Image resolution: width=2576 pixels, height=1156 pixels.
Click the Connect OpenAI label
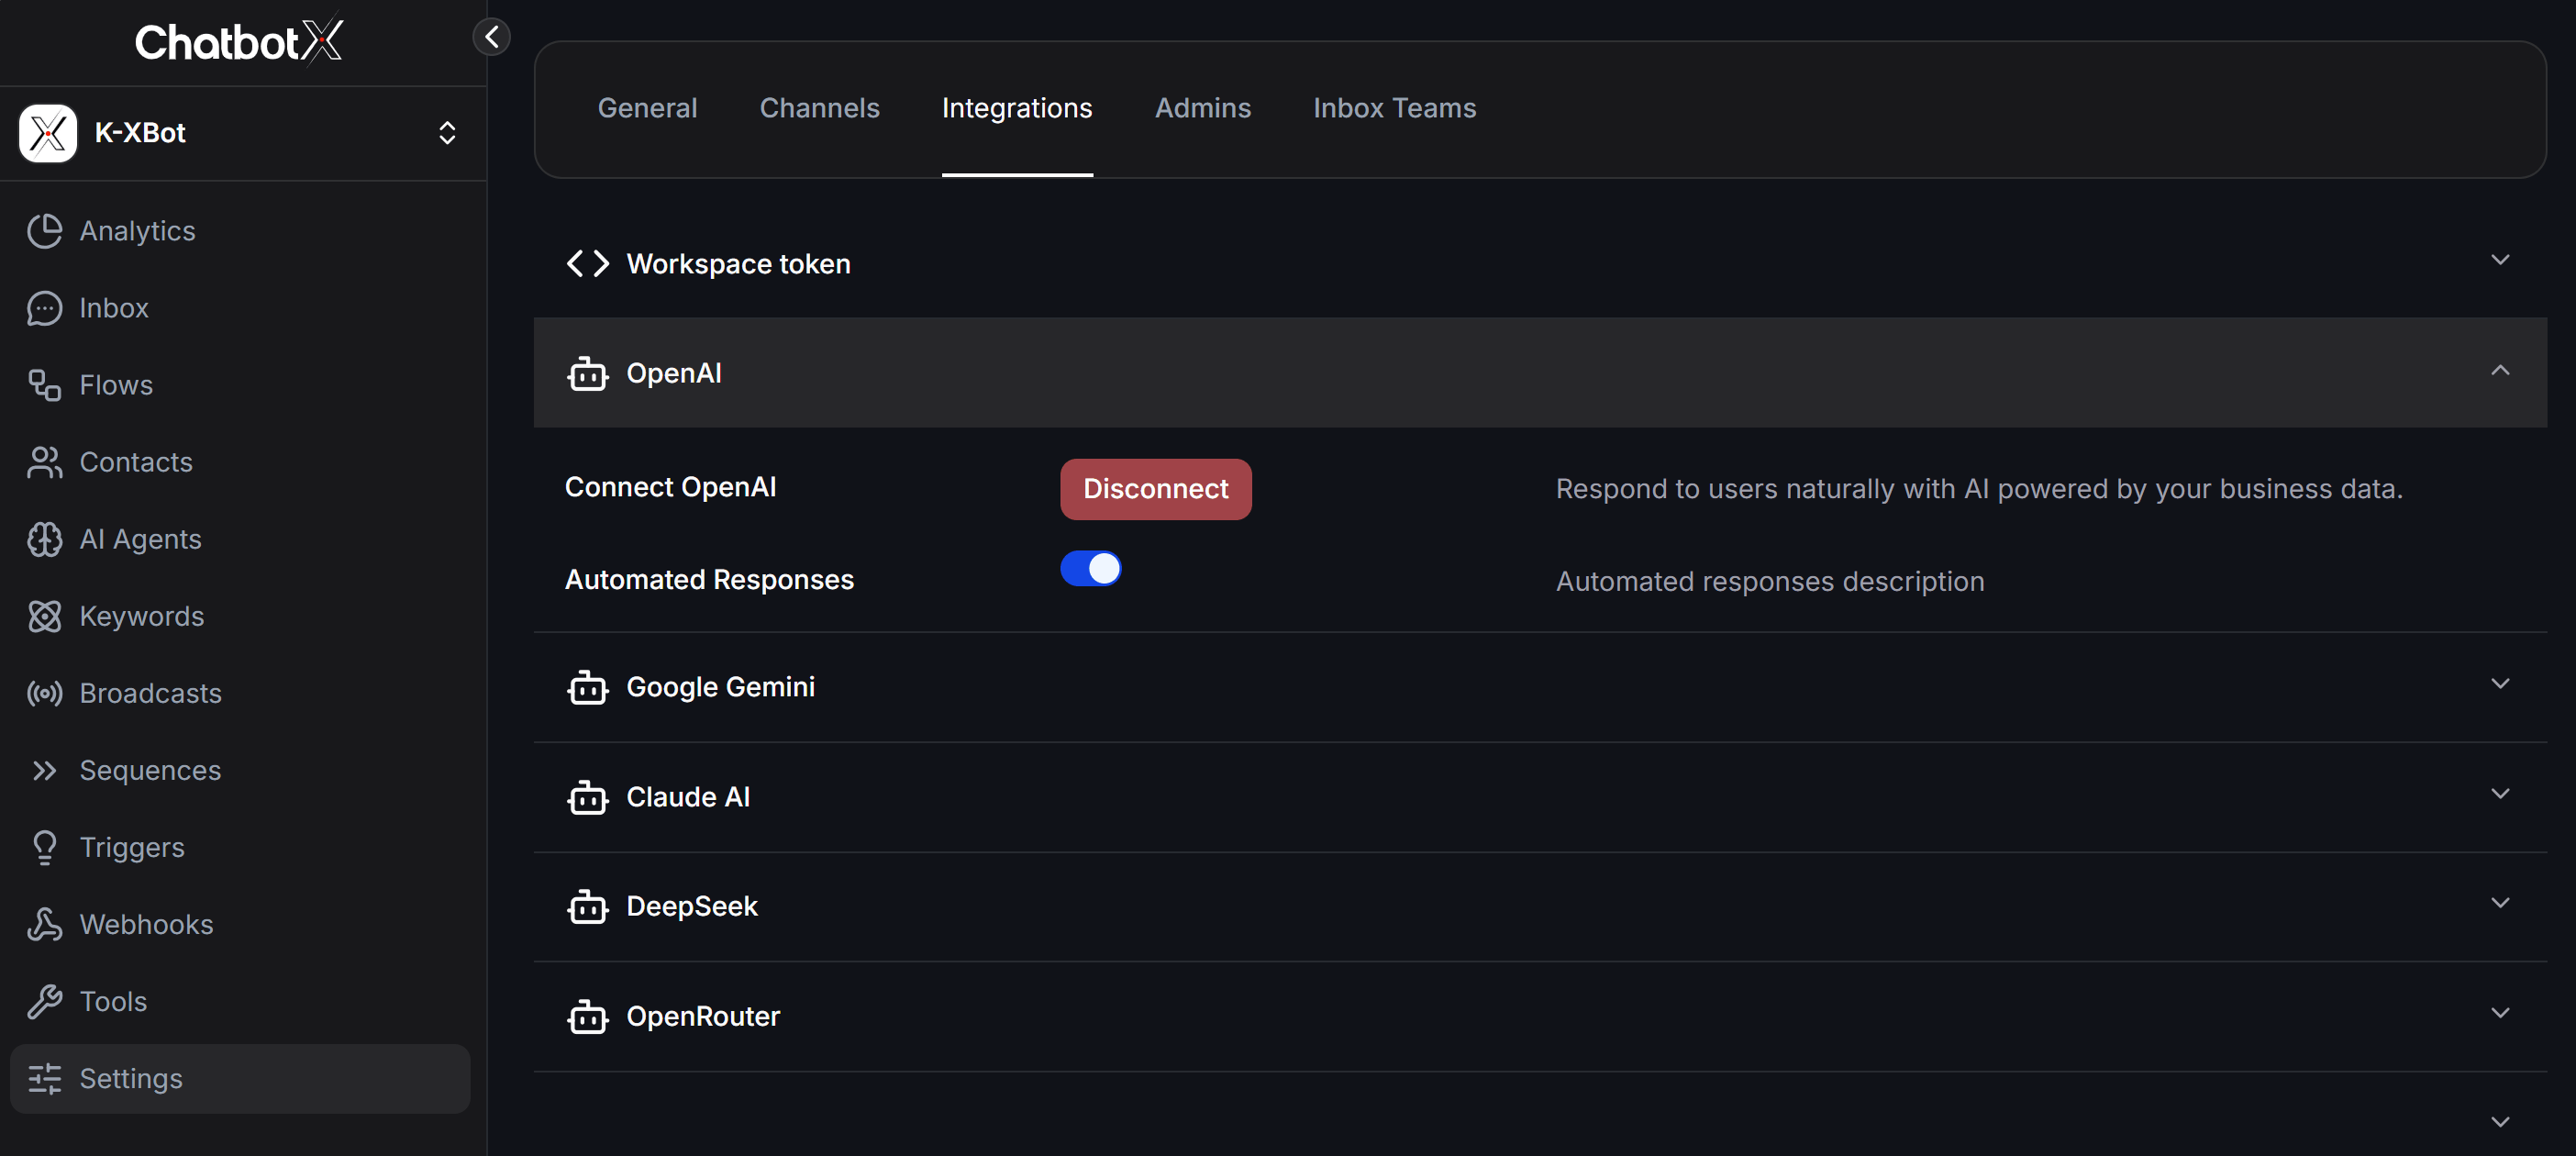670,487
